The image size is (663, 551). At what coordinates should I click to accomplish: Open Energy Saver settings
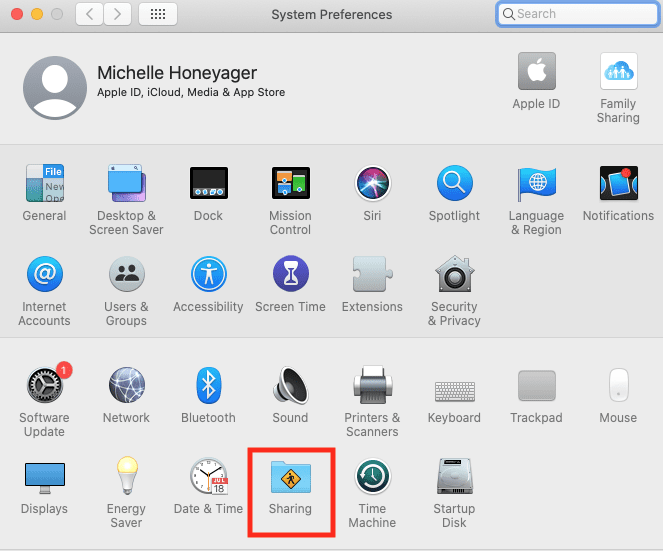[126, 478]
